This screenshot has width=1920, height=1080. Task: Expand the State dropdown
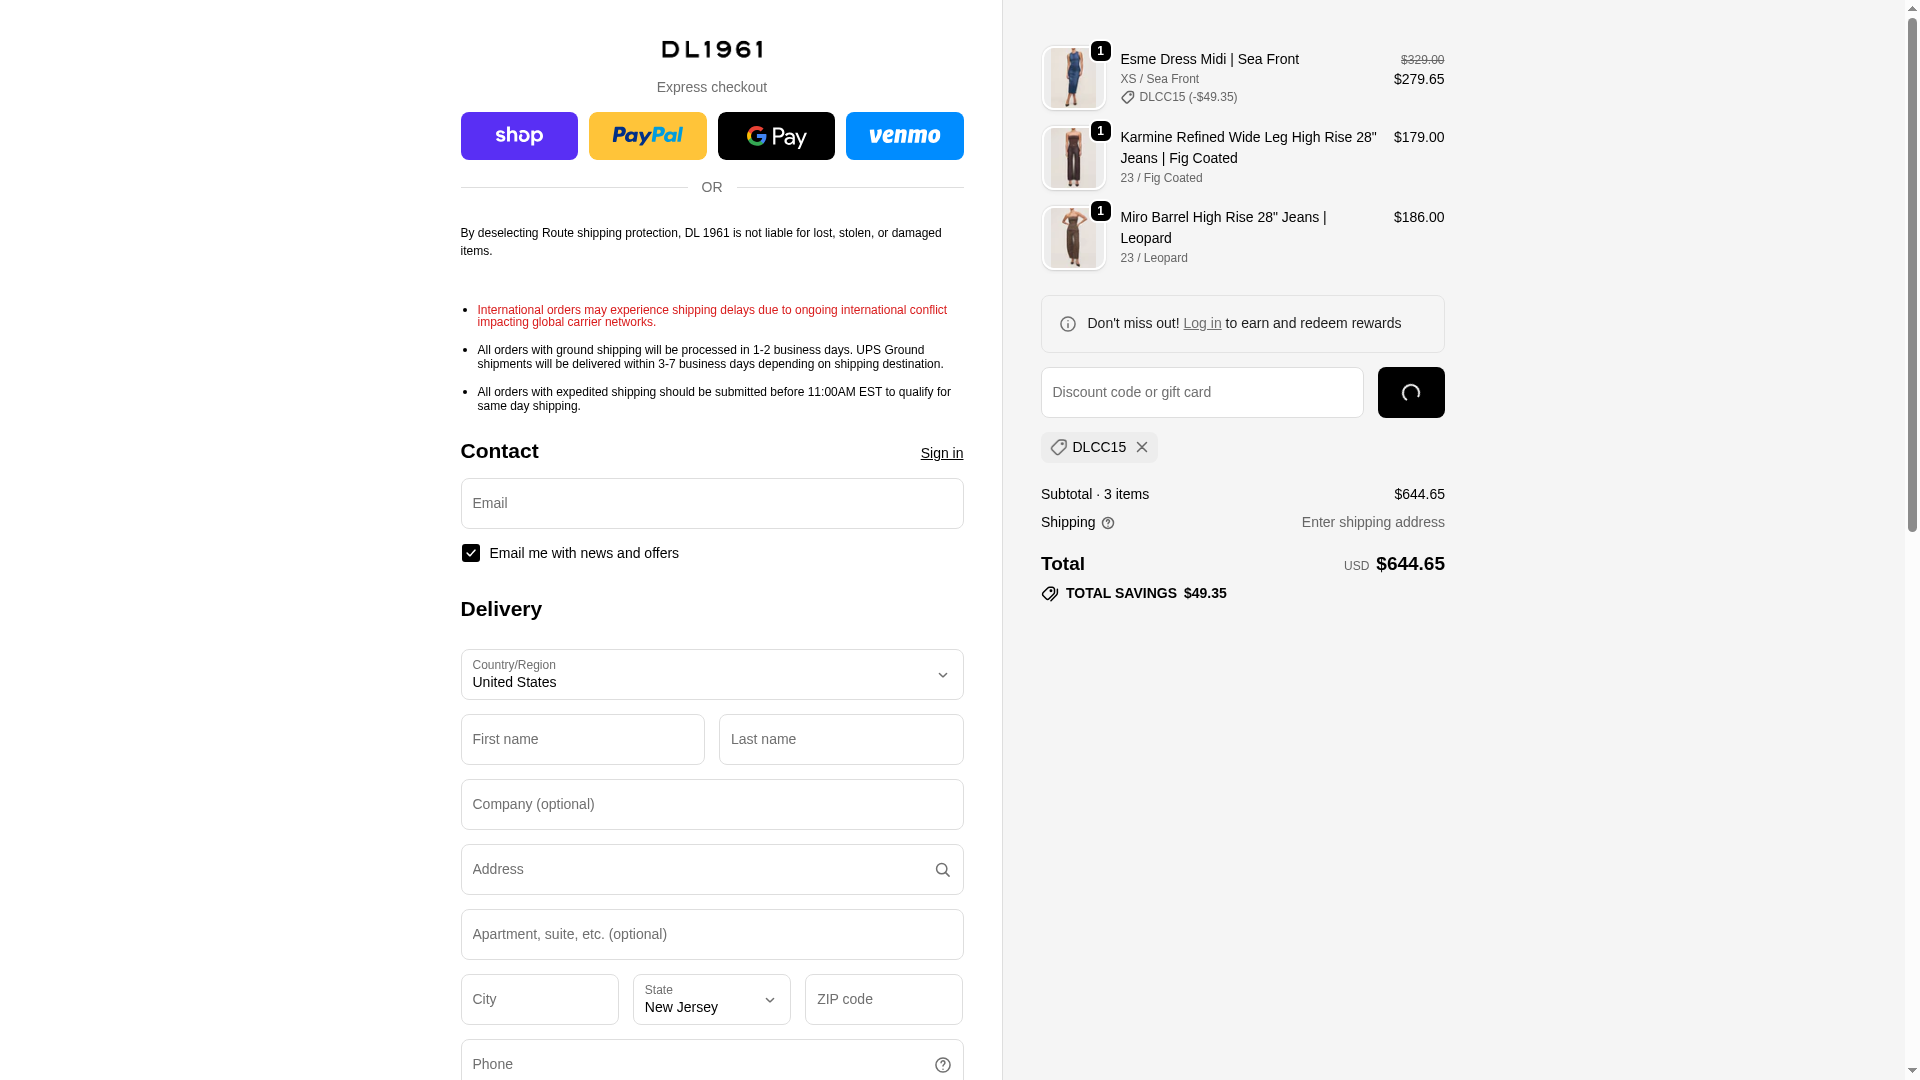point(711,1000)
